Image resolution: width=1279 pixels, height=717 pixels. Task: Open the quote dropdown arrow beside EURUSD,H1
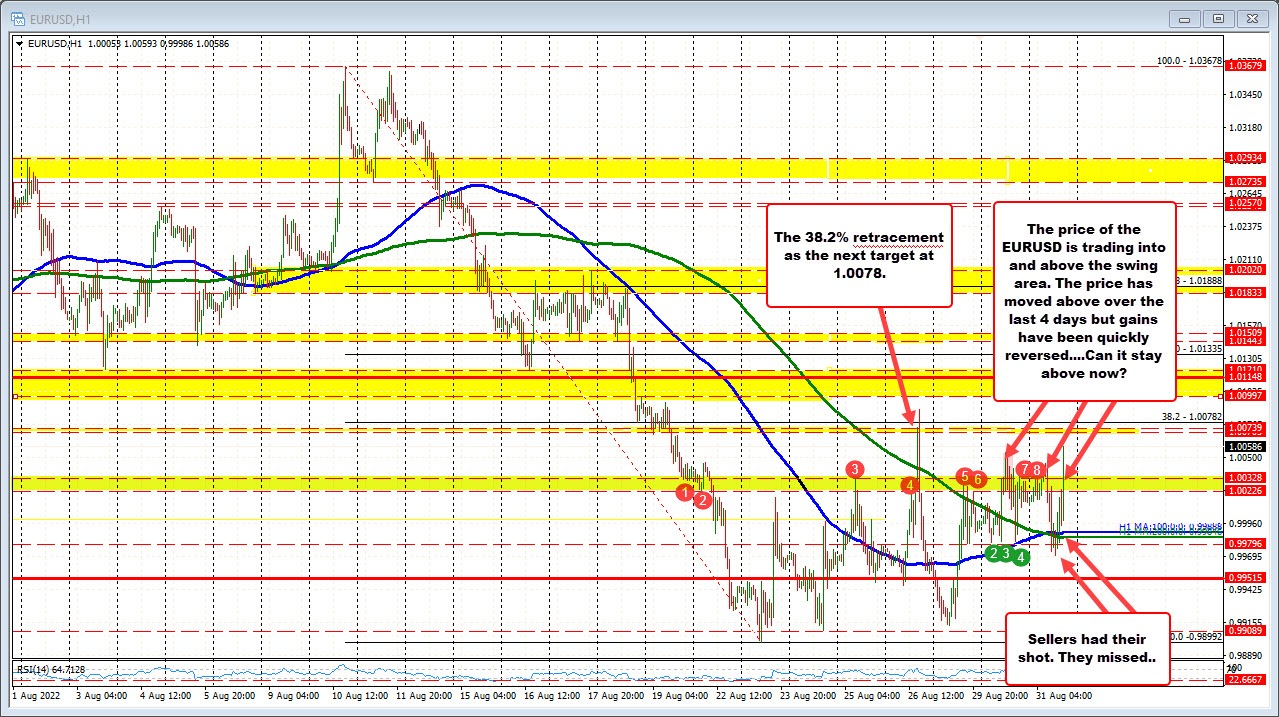pos(18,43)
